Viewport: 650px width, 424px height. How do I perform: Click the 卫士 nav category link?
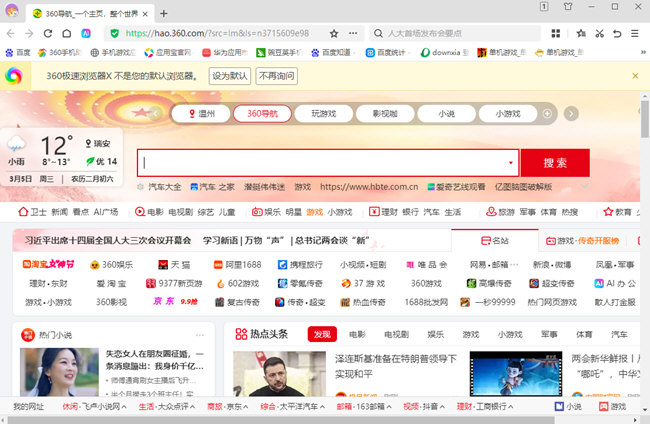[32, 212]
